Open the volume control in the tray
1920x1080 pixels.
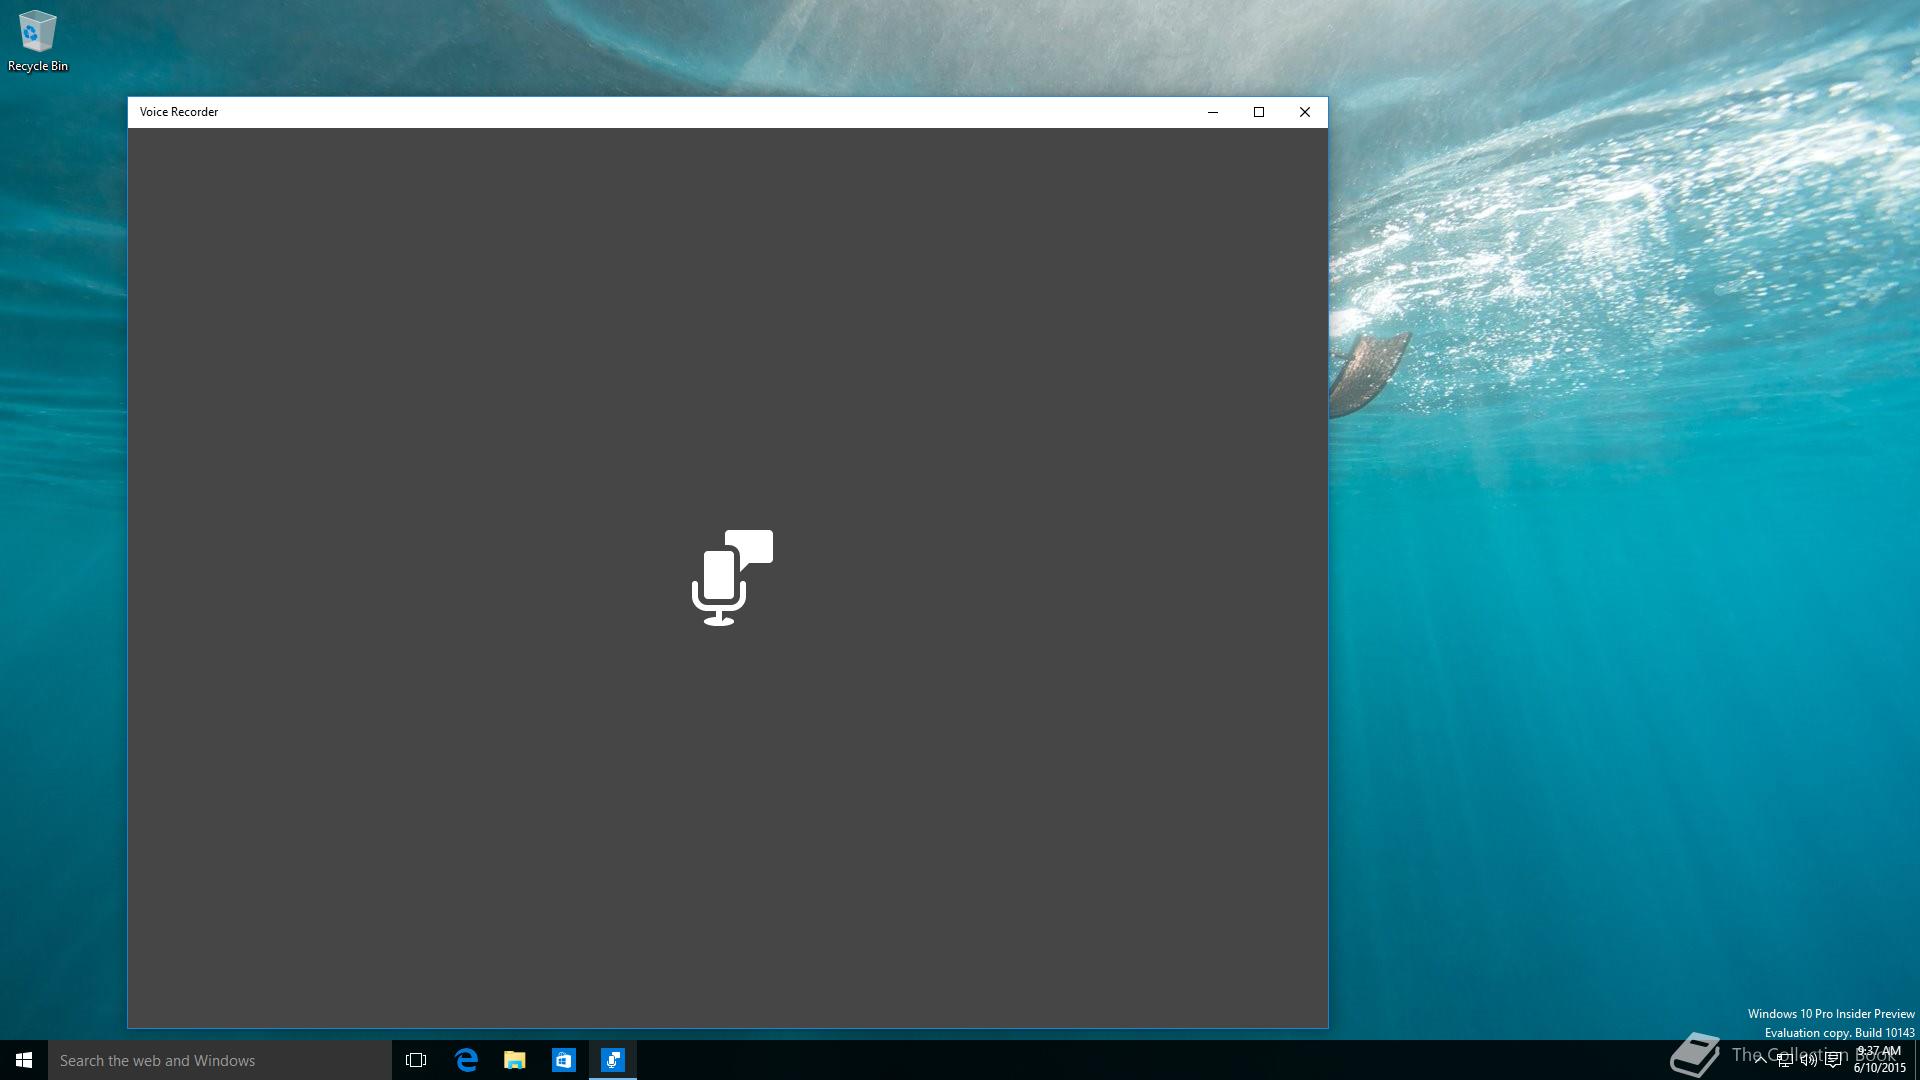1809,1060
